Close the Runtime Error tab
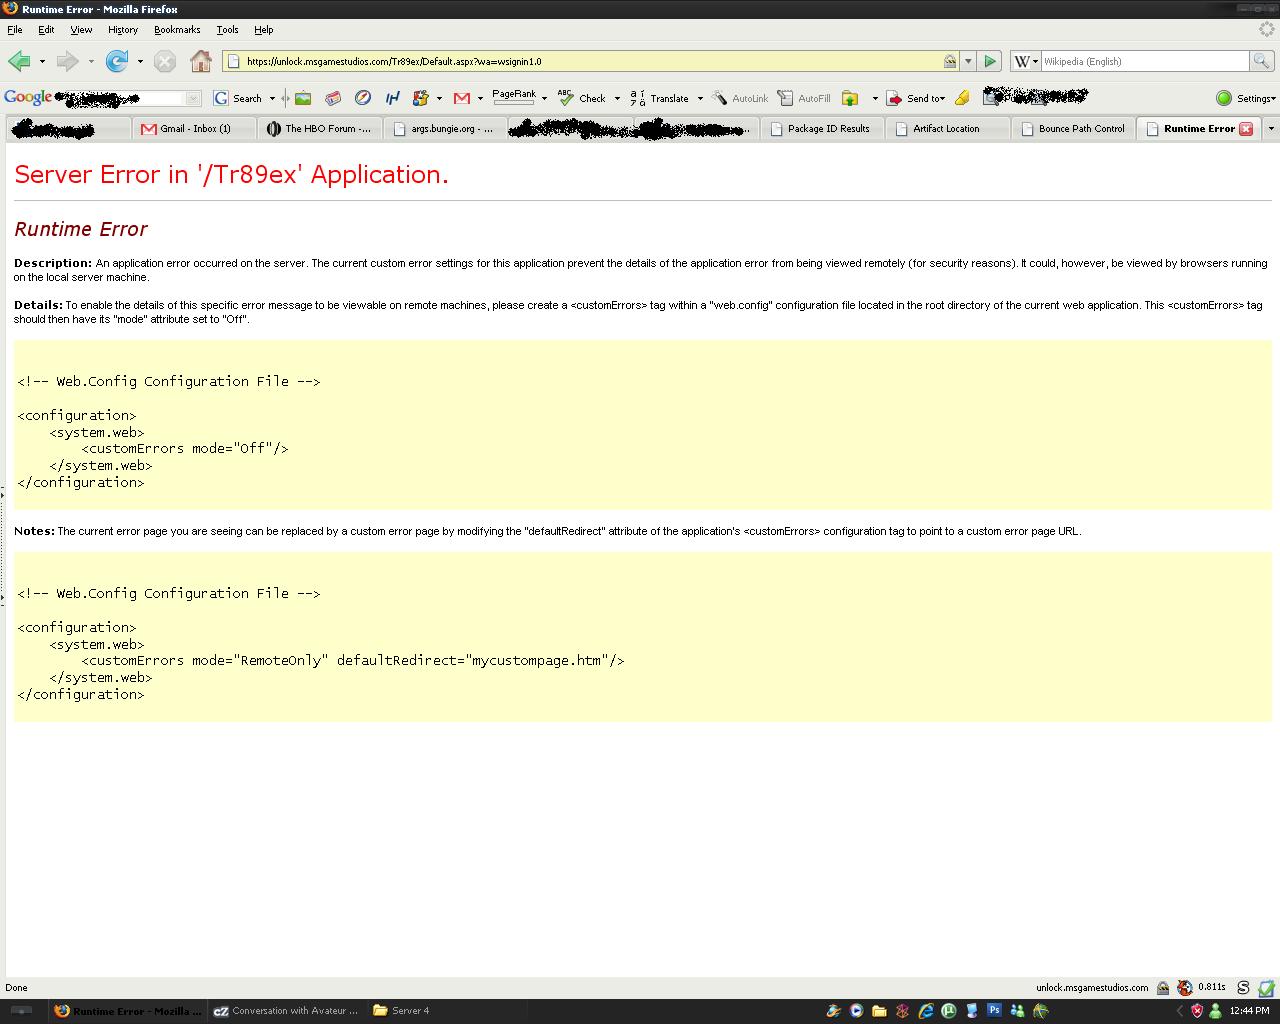Screen dimensions: 1280x1024 coord(1246,128)
